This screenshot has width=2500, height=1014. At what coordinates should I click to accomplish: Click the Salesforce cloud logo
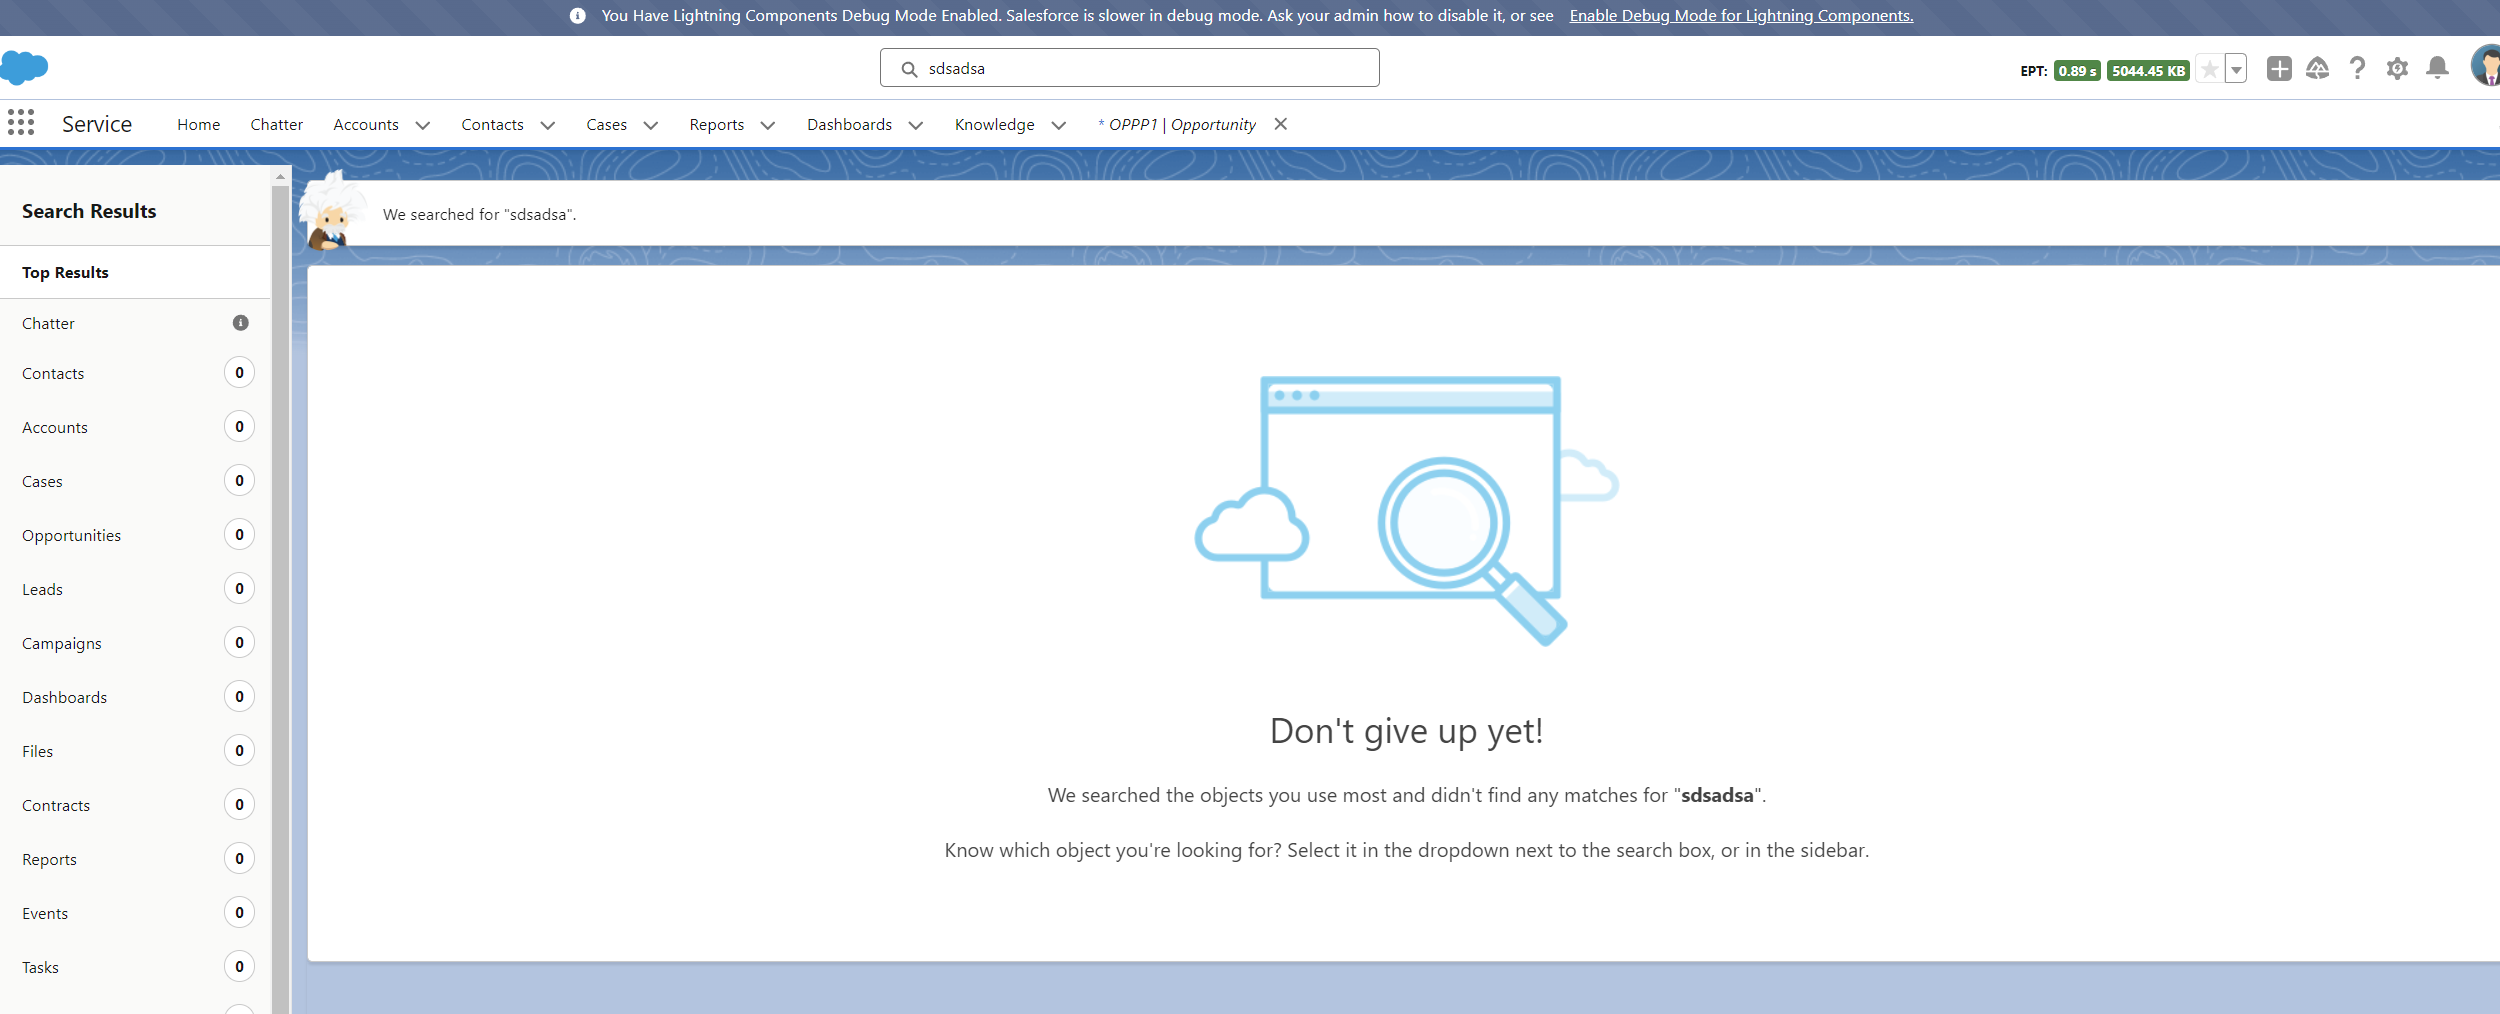(25, 67)
